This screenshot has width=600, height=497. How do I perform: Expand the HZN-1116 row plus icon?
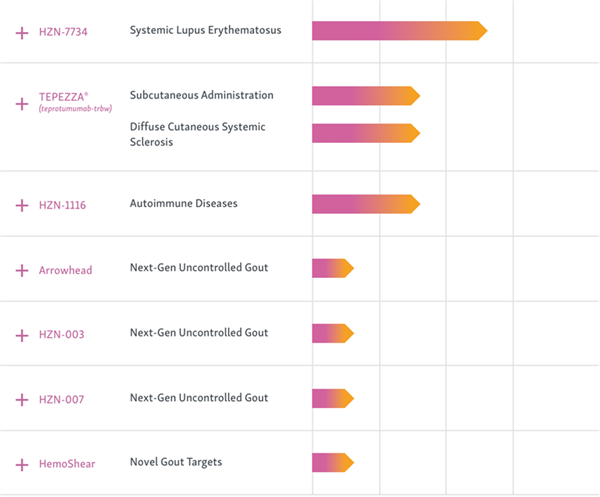(22, 205)
